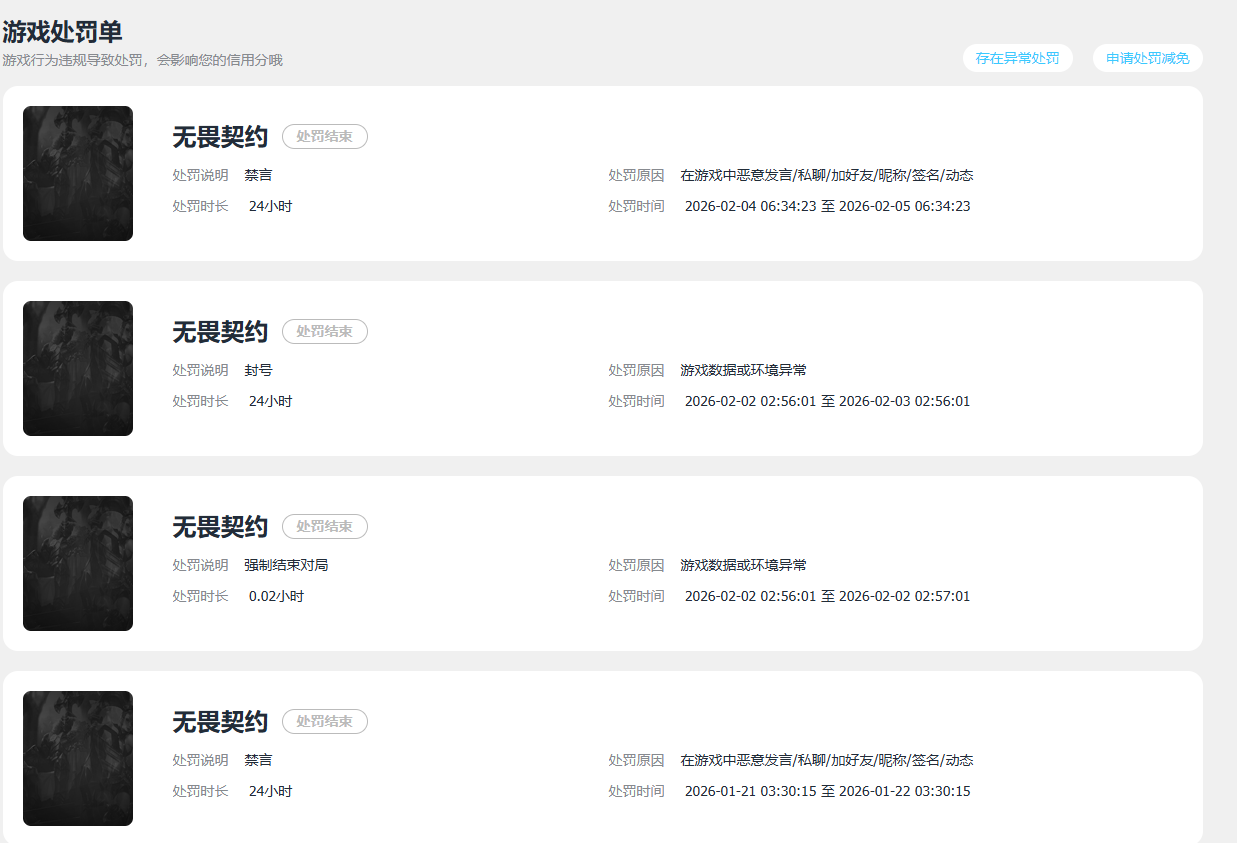The height and width of the screenshot is (843, 1237).
Task: Open 无畏契约 title of the 强制结束对局 record
Action: 220,526
